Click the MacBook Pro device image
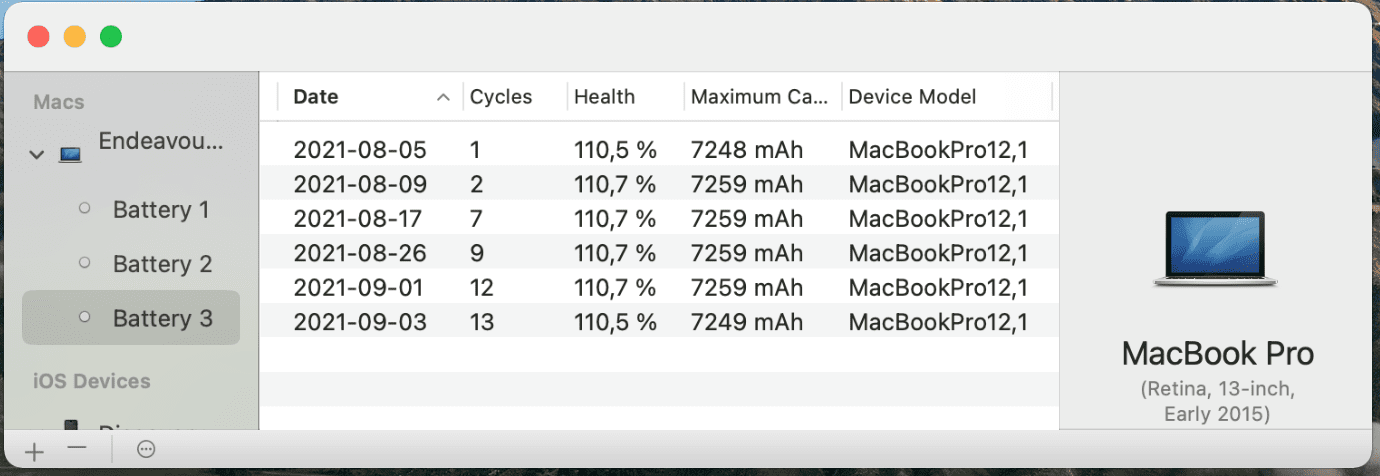1380x476 pixels. click(x=1215, y=249)
